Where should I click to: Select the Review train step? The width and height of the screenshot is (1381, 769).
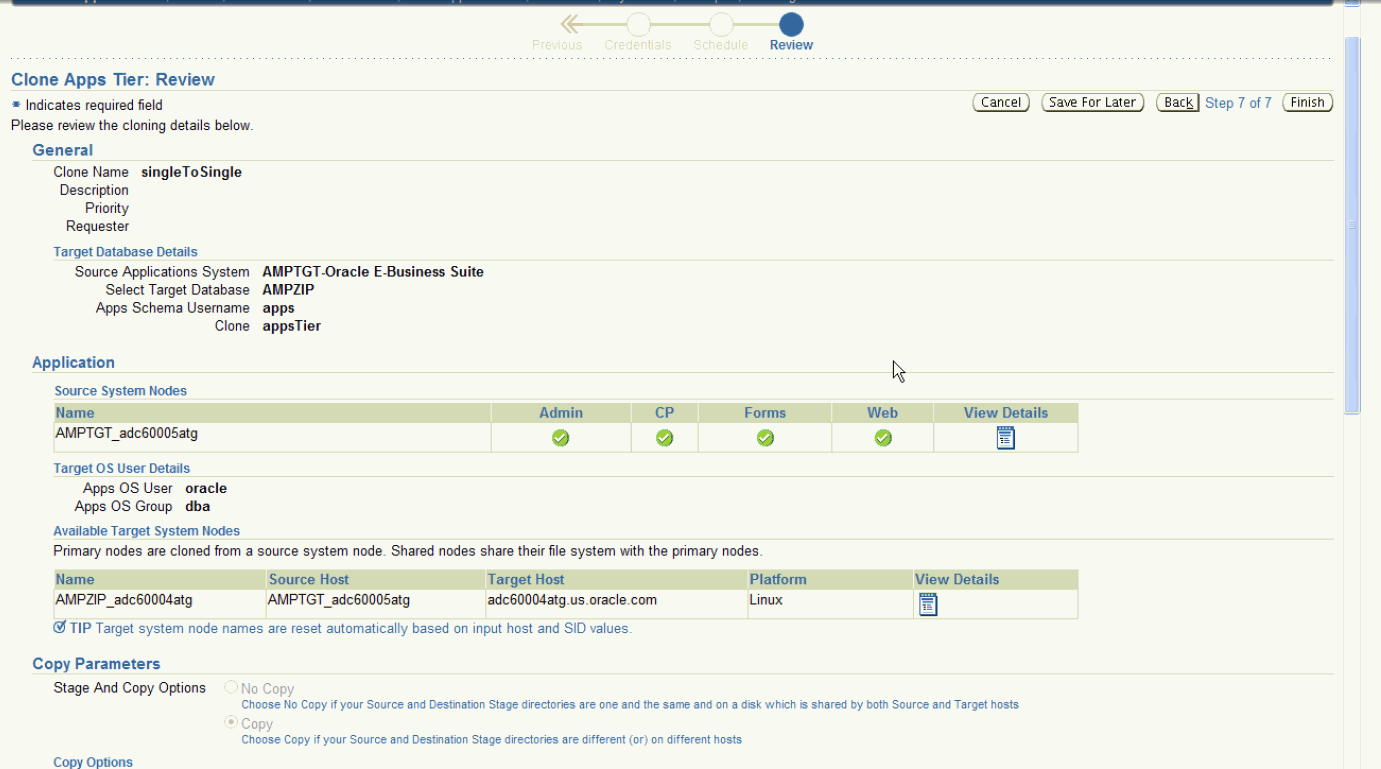[x=791, y=45]
